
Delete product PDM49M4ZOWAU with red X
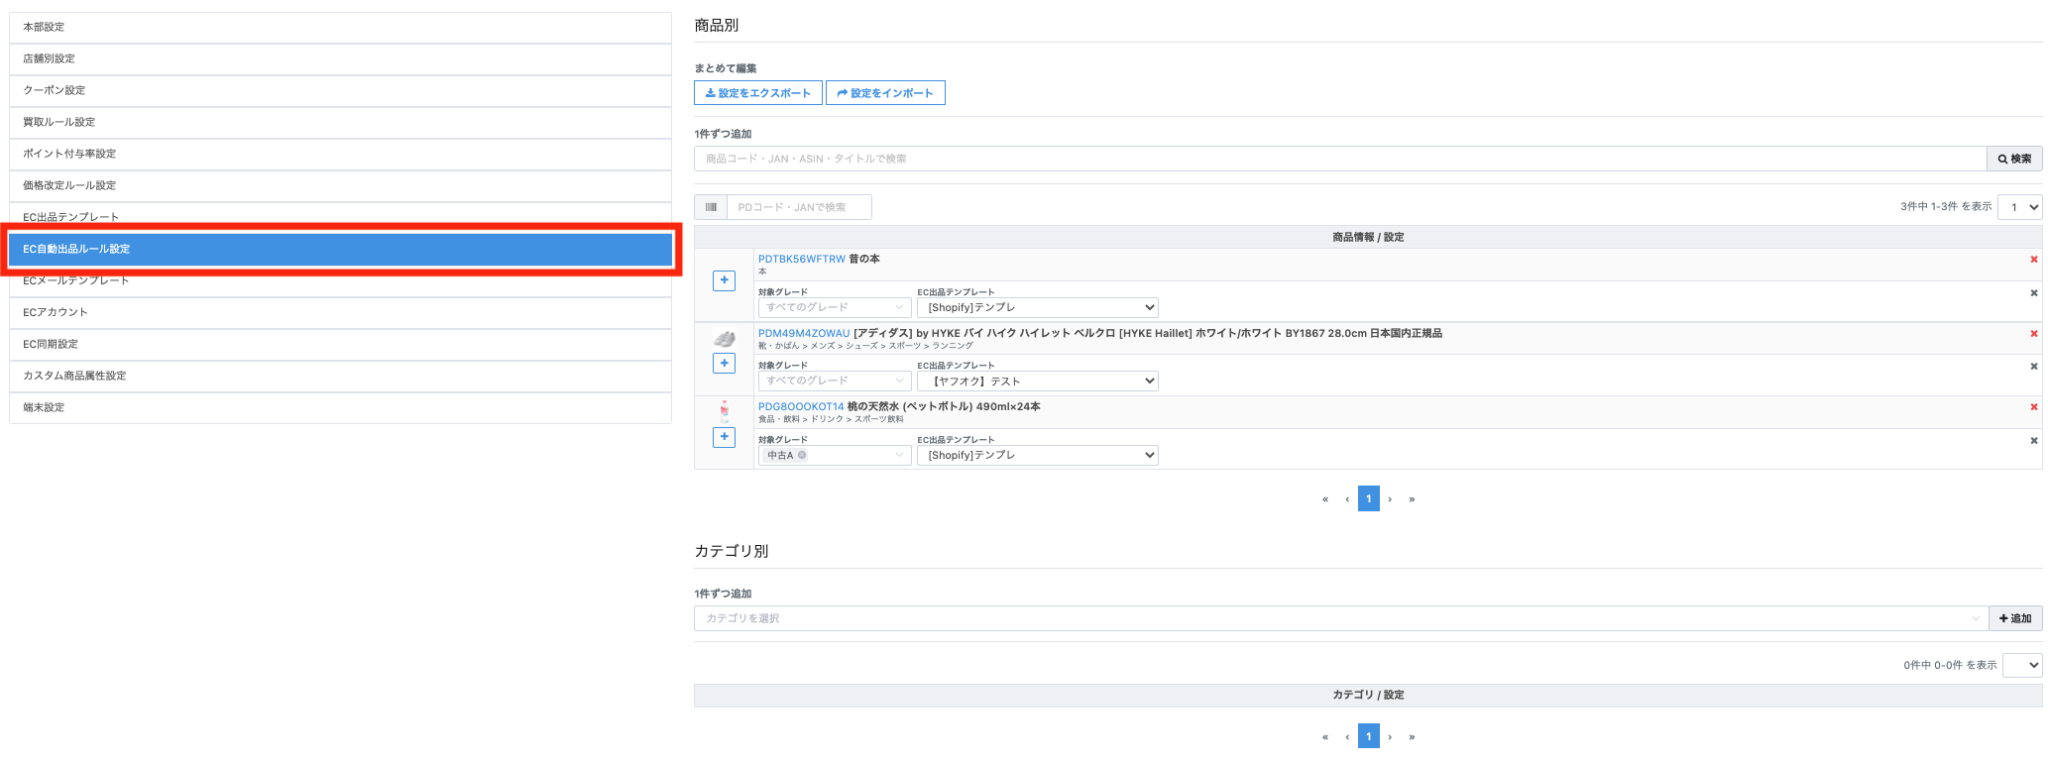click(2033, 334)
